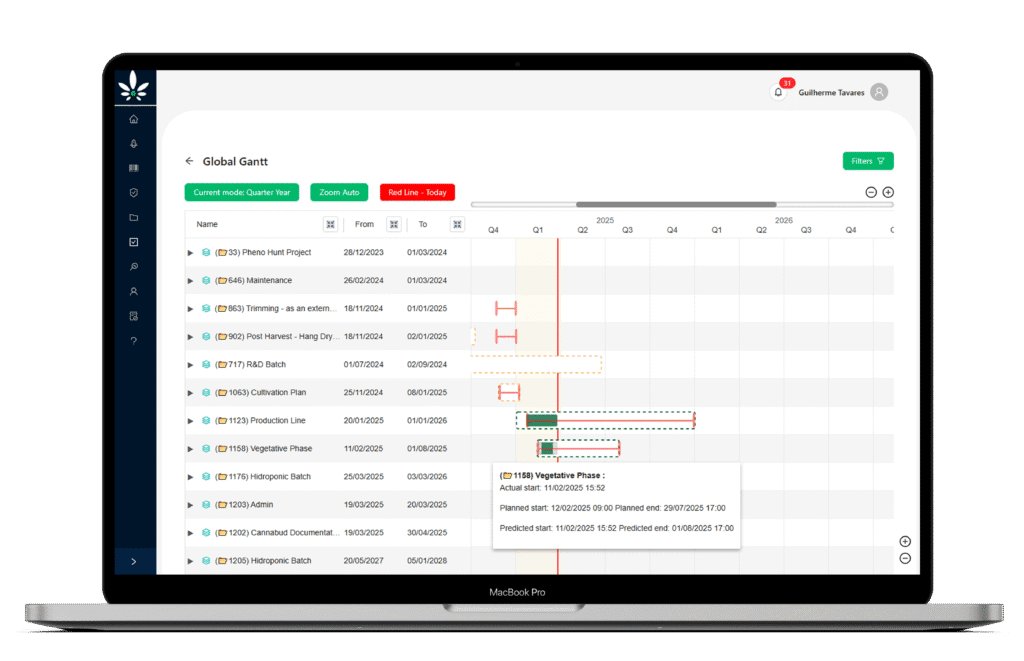1024x661 pixels.
Task: Expand the Pheno Hunt Project row
Action: point(191,253)
